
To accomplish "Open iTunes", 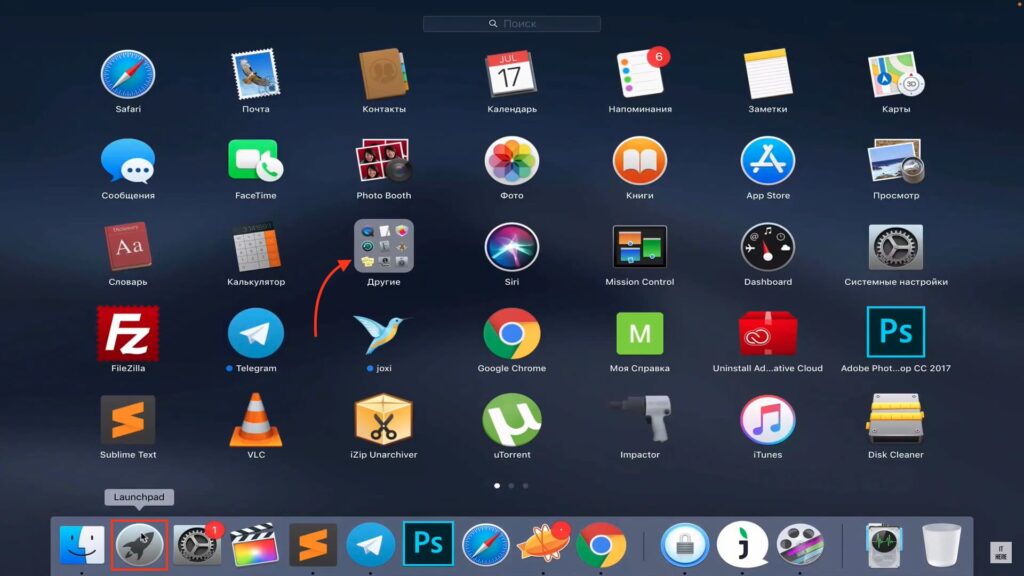I will pos(767,419).
